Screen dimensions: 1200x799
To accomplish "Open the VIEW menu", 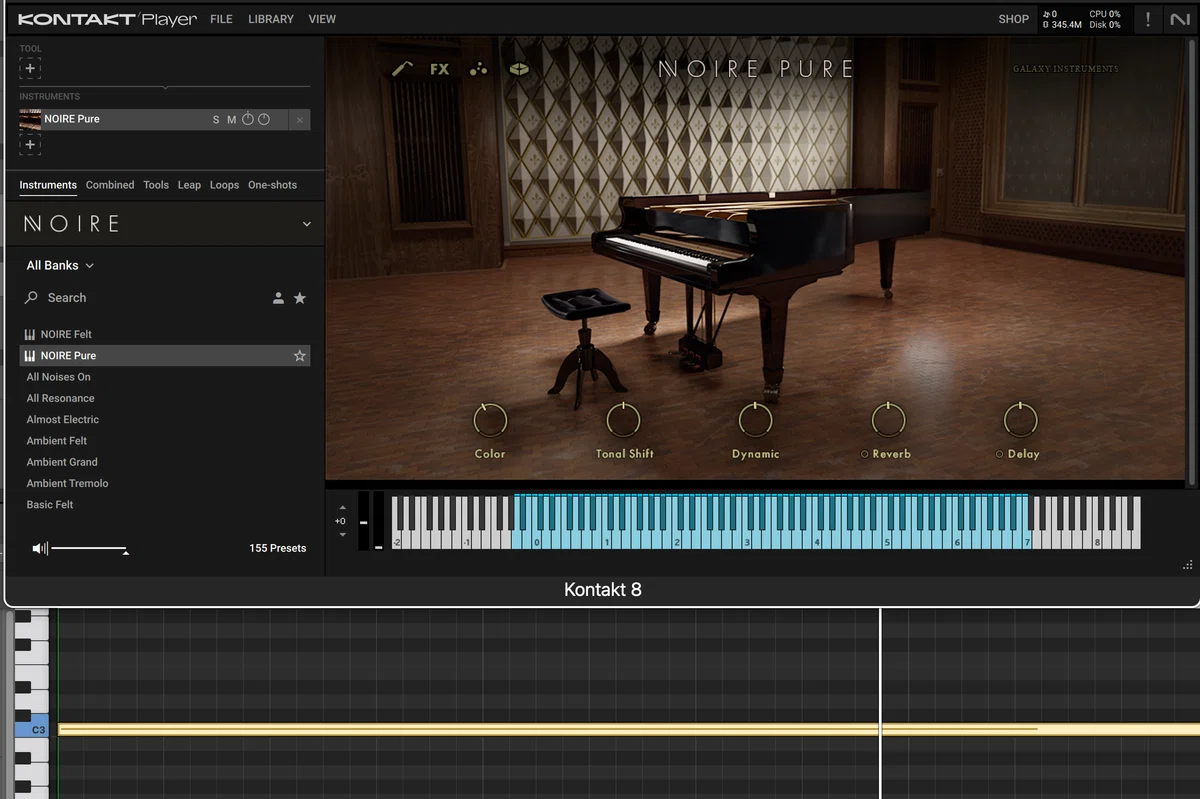I will tap(322, 19).
